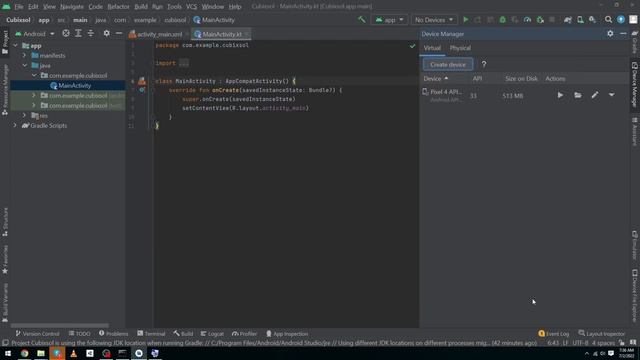Open the Refactor menu
The width and height of the screenshot is (640, 360).
coord(118,7)
